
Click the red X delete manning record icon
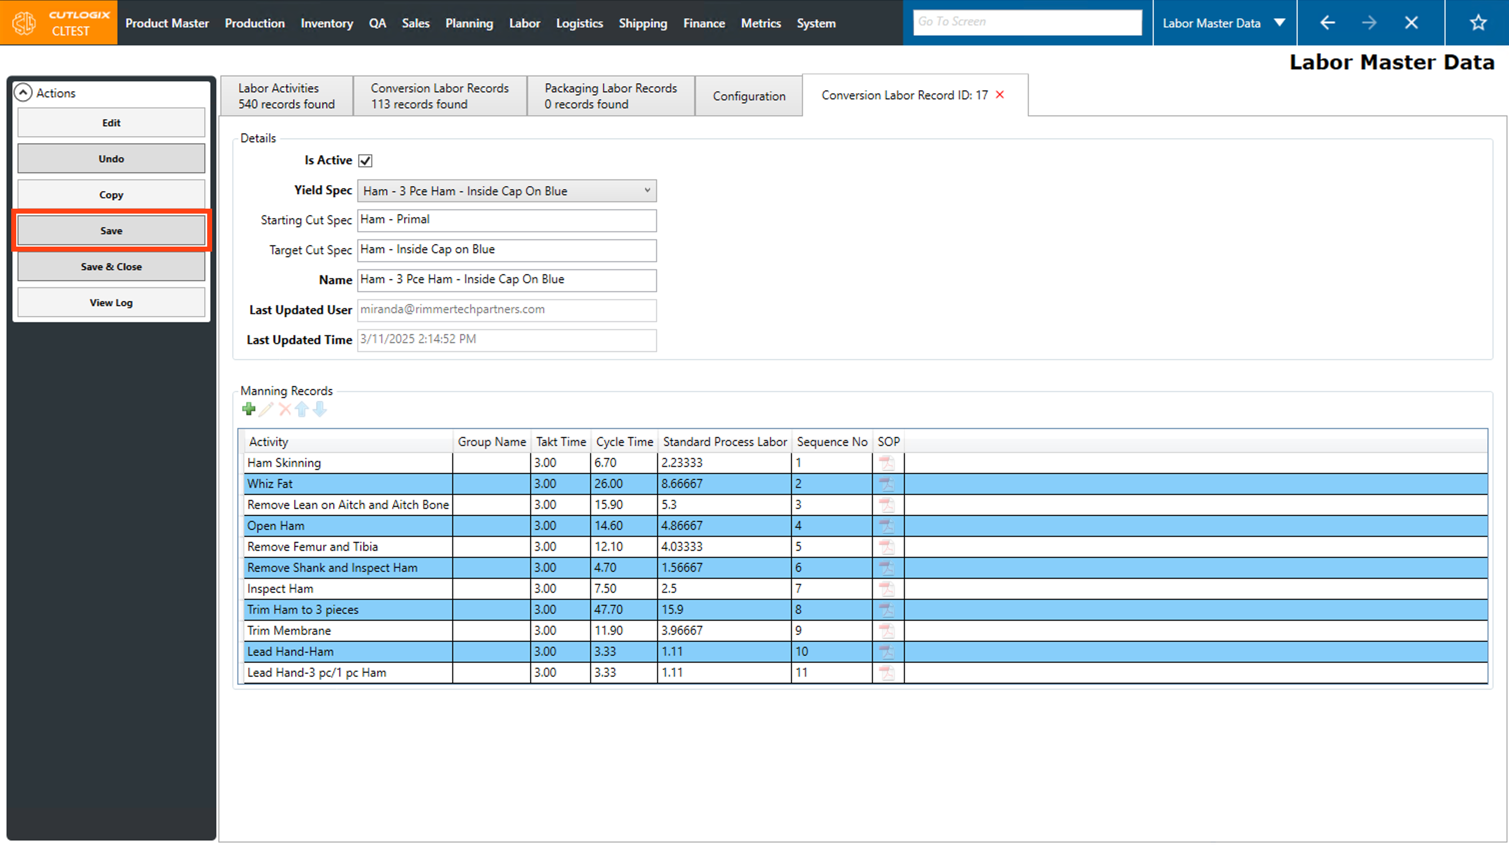285,409
